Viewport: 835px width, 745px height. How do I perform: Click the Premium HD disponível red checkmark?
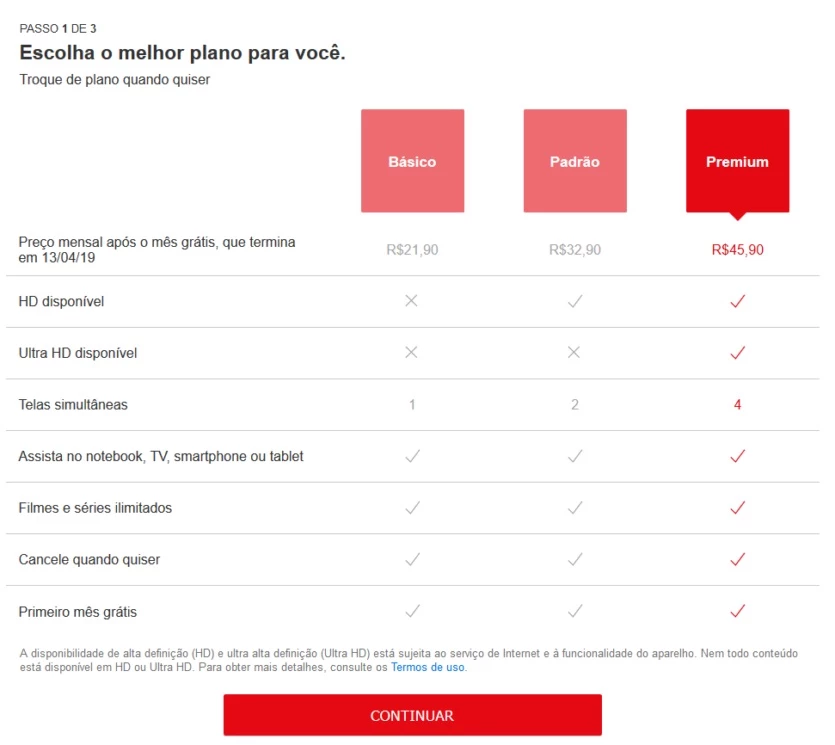pyautogui.click(x=738, y=301)
